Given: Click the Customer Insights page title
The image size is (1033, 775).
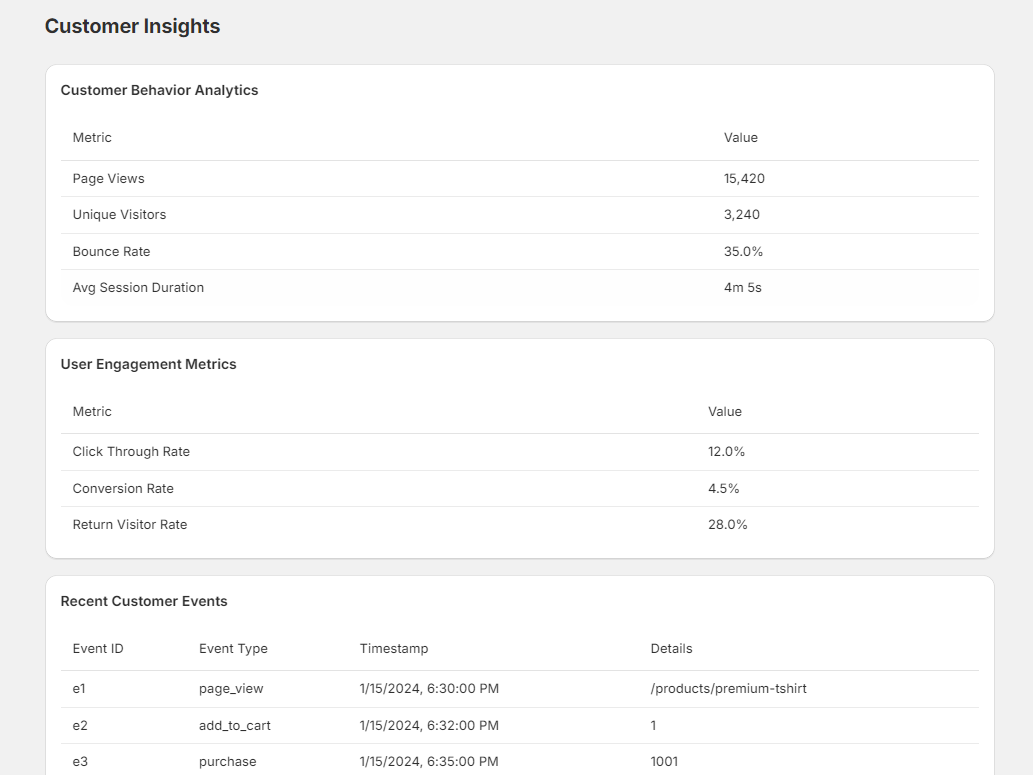Looking at the screenshot, I should click(x=133, y=26).
